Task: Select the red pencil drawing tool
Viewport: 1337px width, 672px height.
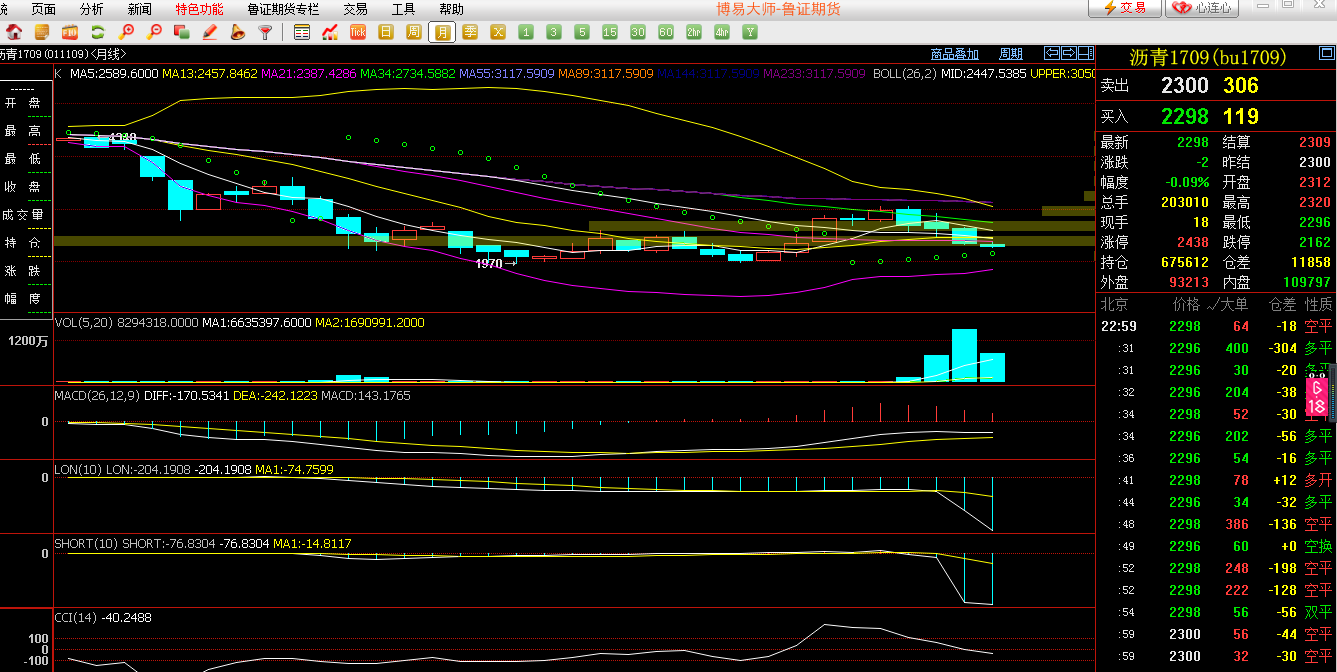Action: point(210,32)
